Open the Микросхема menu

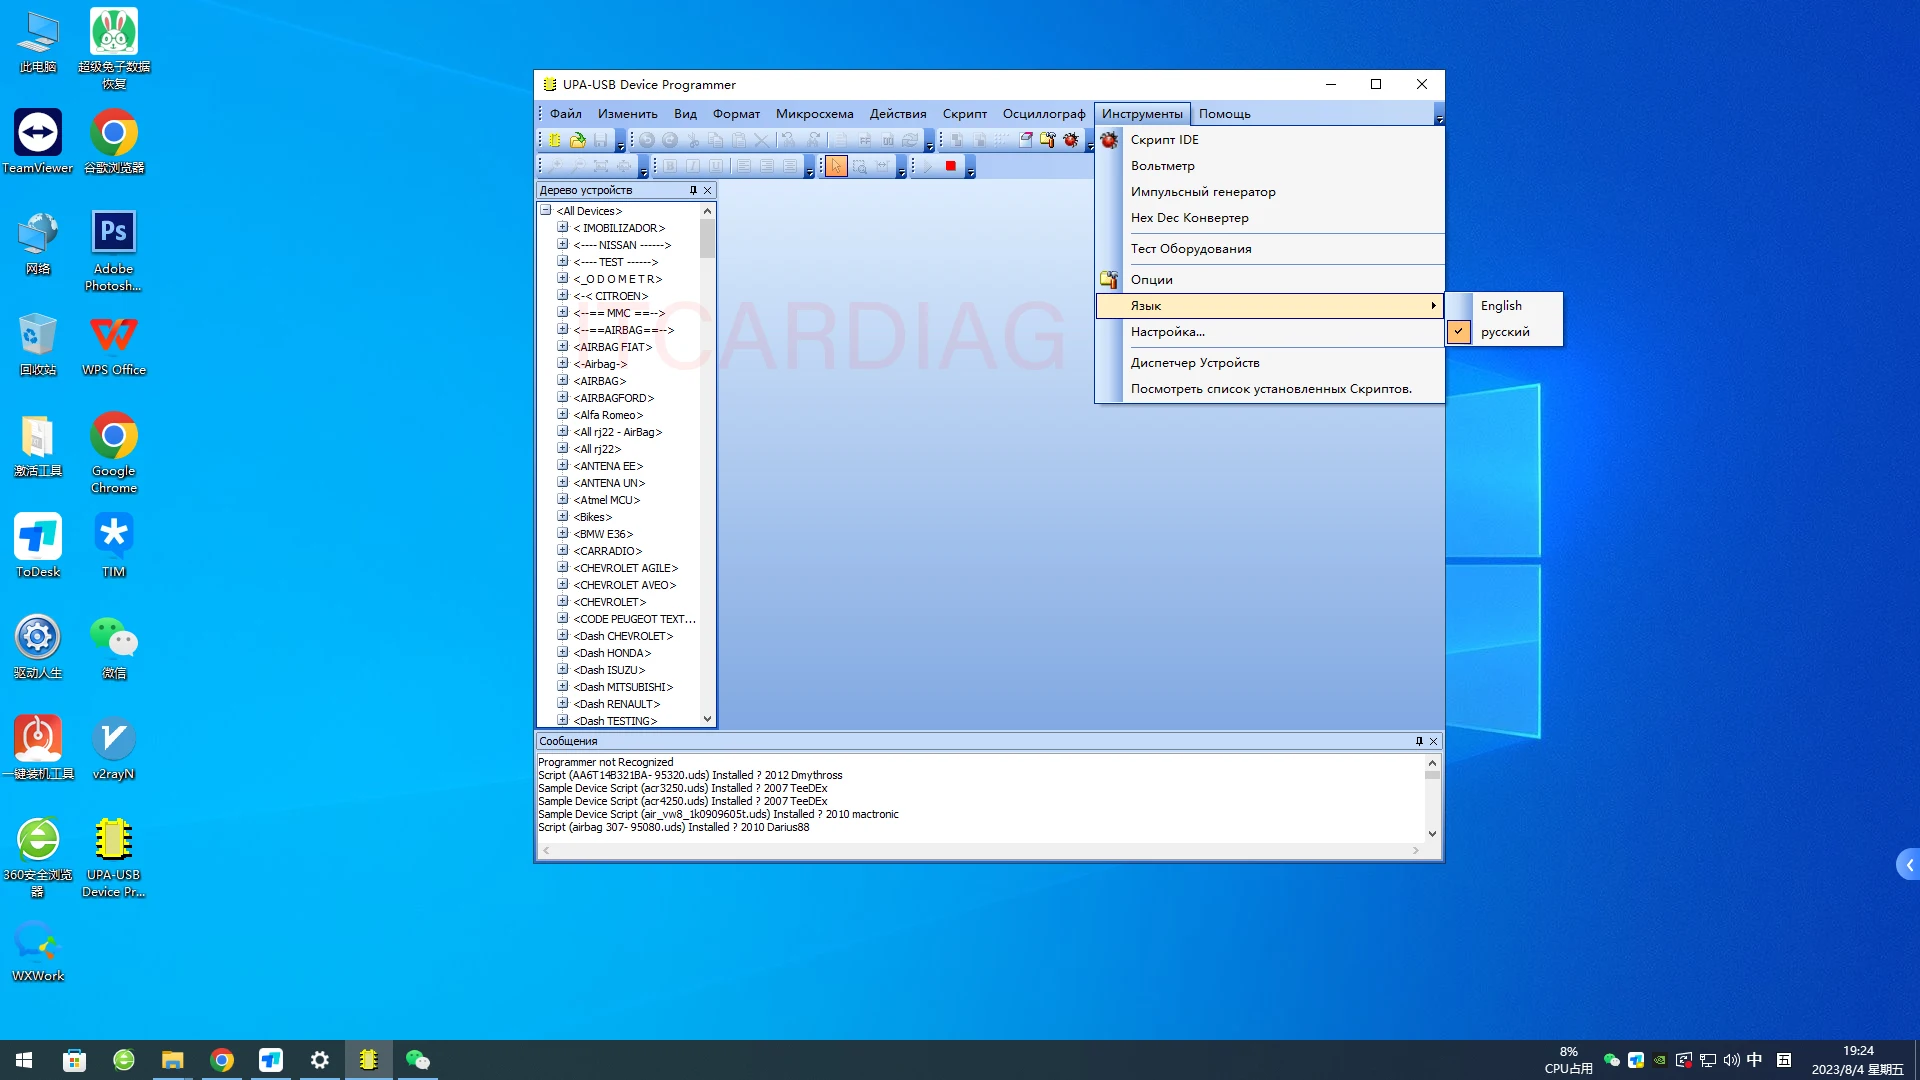coord(815,114)
